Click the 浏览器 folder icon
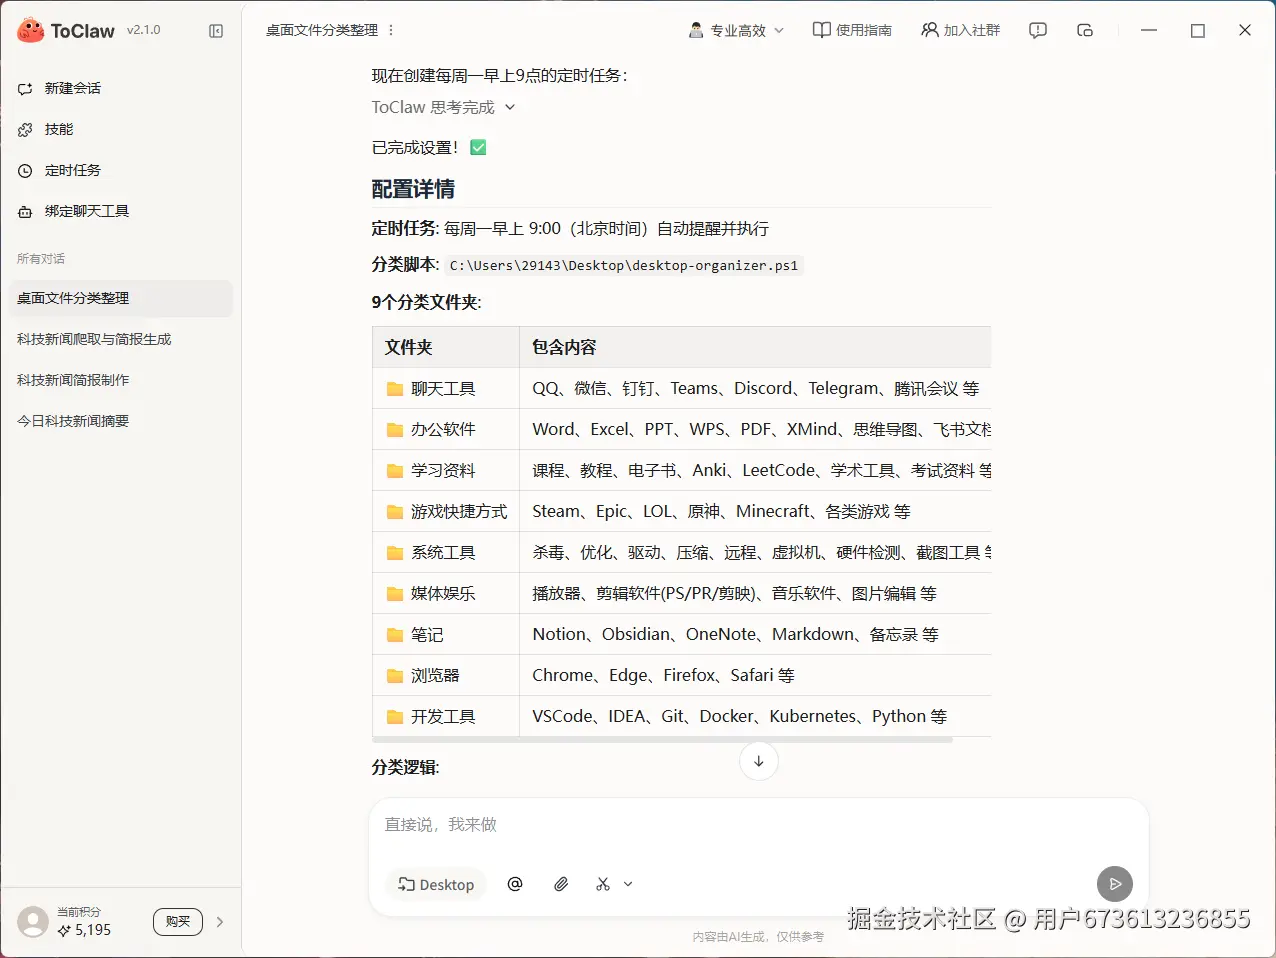 pos(395,676)
